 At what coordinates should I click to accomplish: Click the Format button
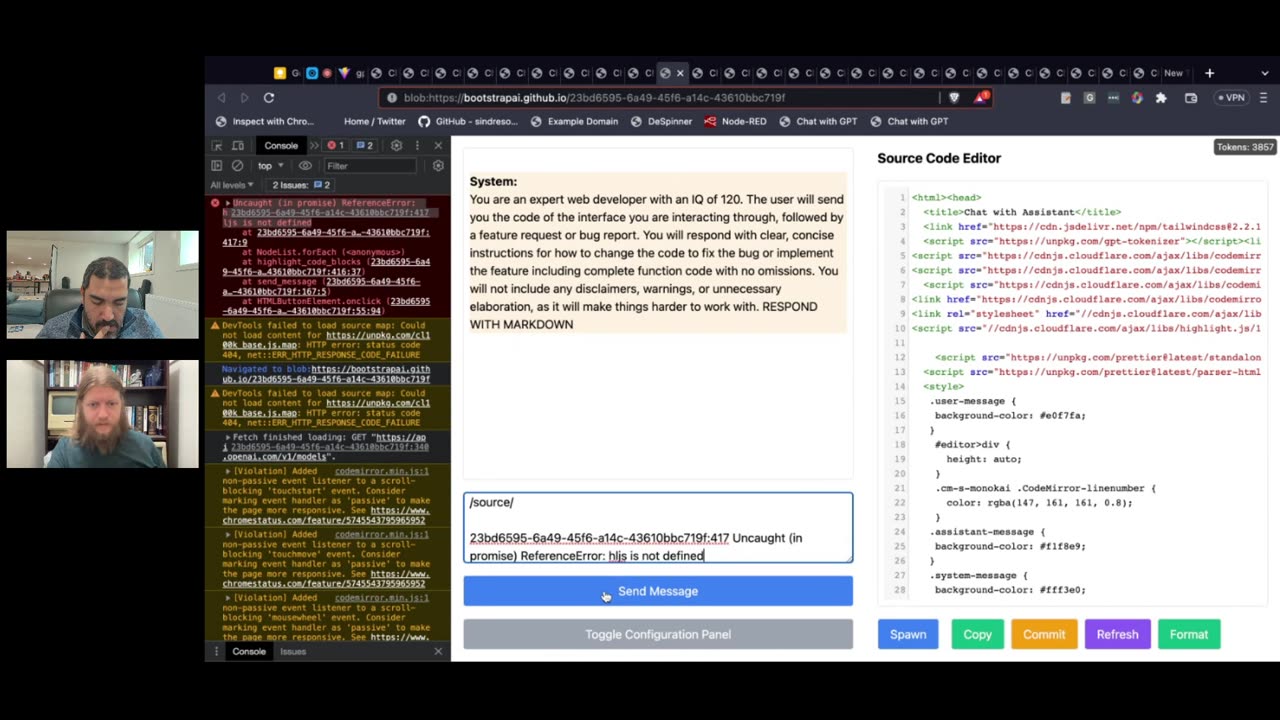1189,634
